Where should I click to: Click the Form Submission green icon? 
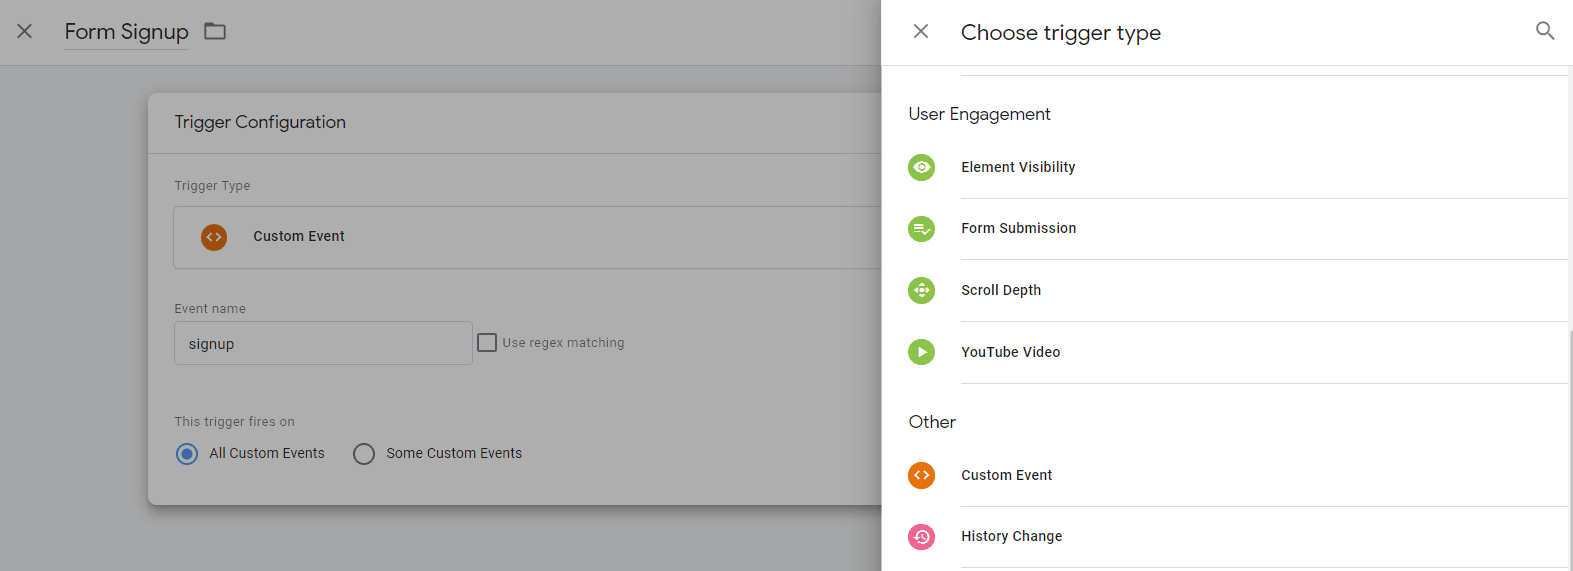click(x=921, y=229)
